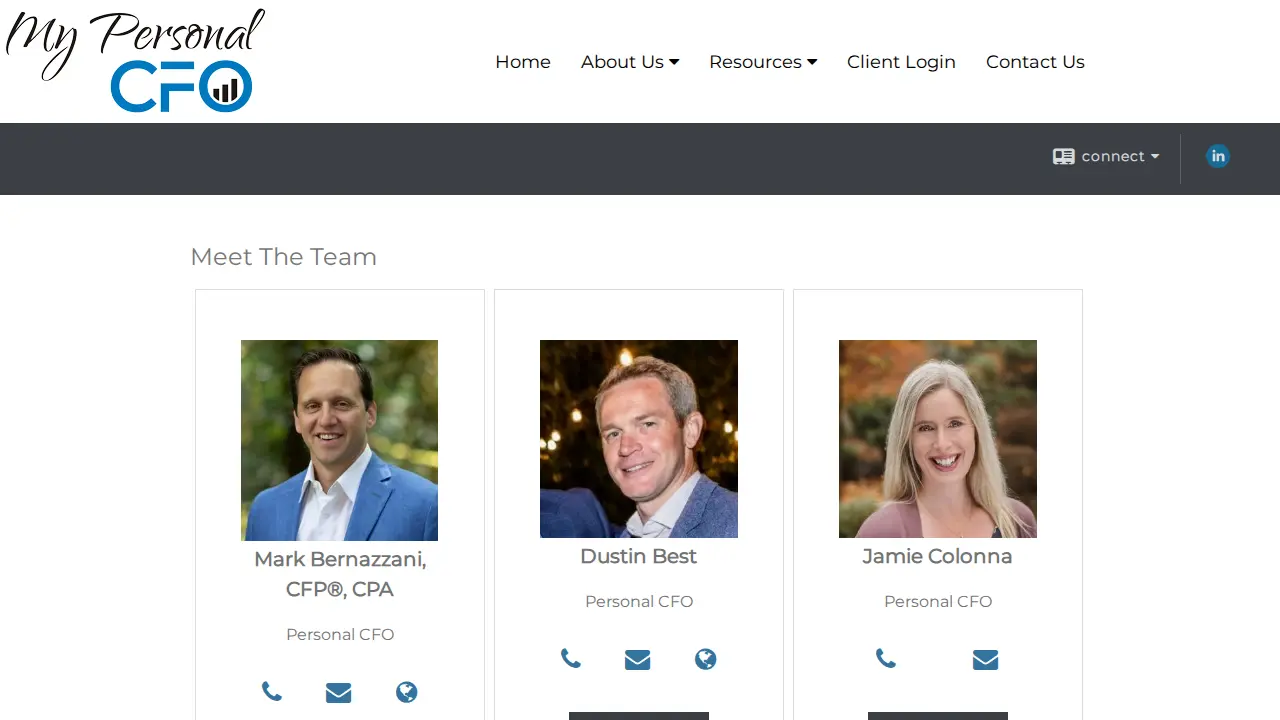This screenshot has height=720, width=1280.
Task: Open the LinkedIn icon in the header bar
Action: coord(1217,156)
